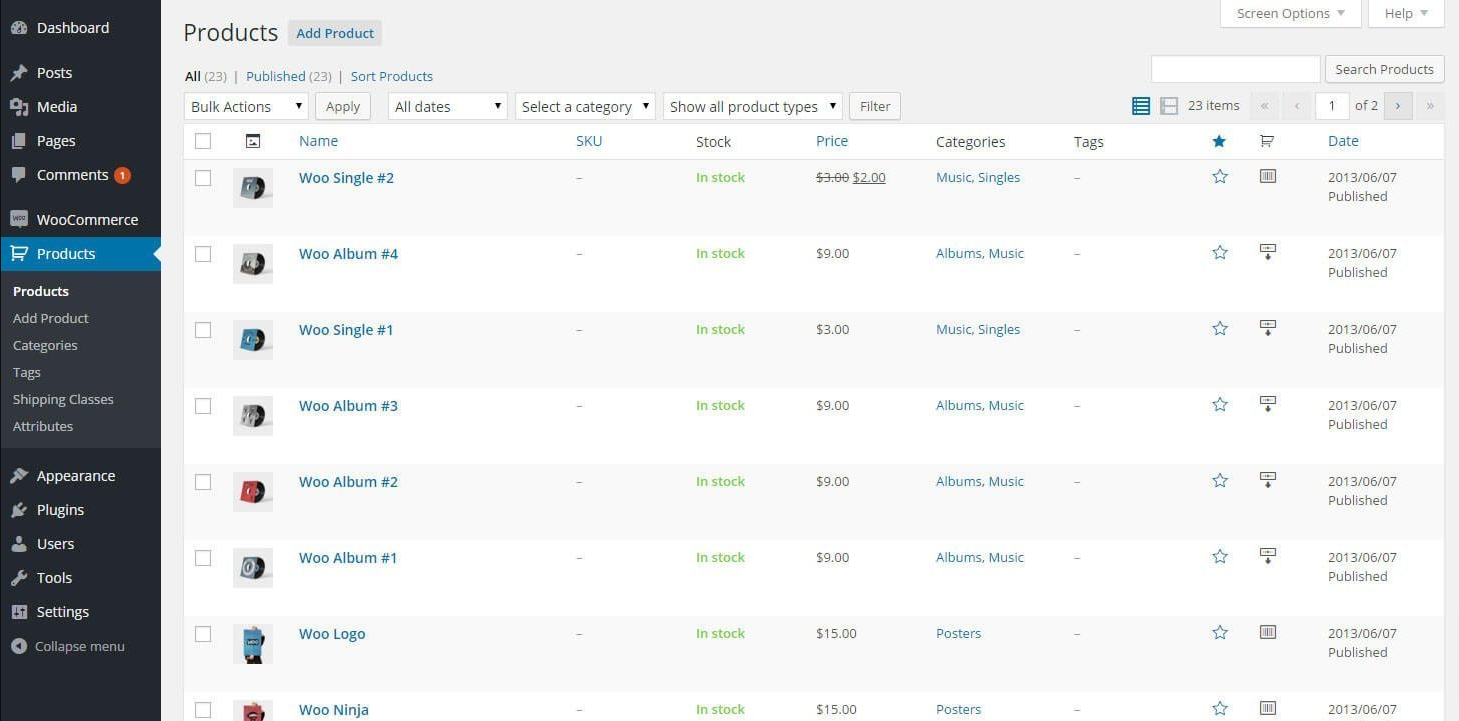The height and width of the screenshot is (721, 1459).
Task: Open Posts menu
Action: [80, 73]
